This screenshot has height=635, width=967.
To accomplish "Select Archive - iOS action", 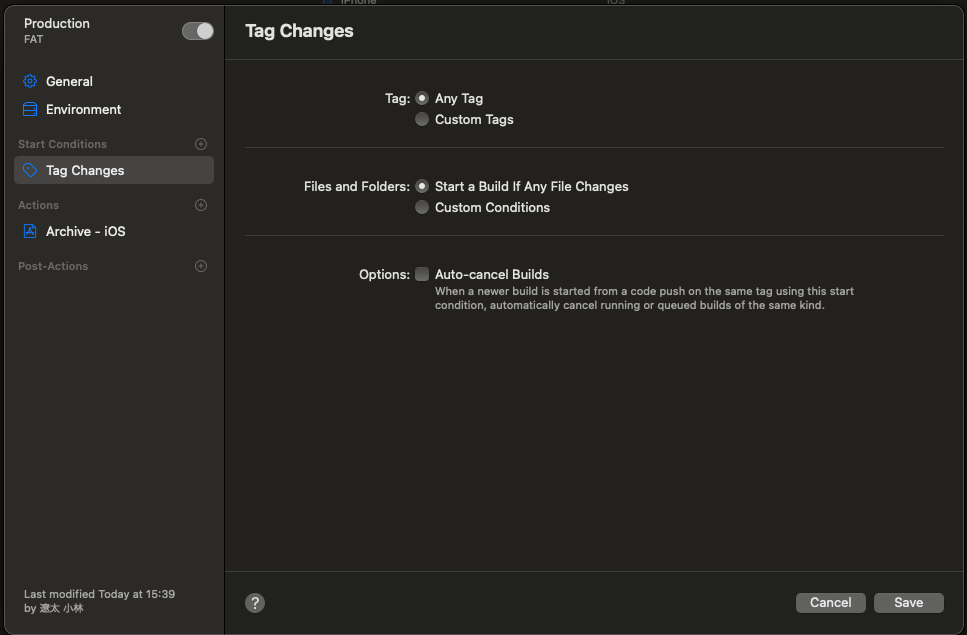I will point(114,231).
